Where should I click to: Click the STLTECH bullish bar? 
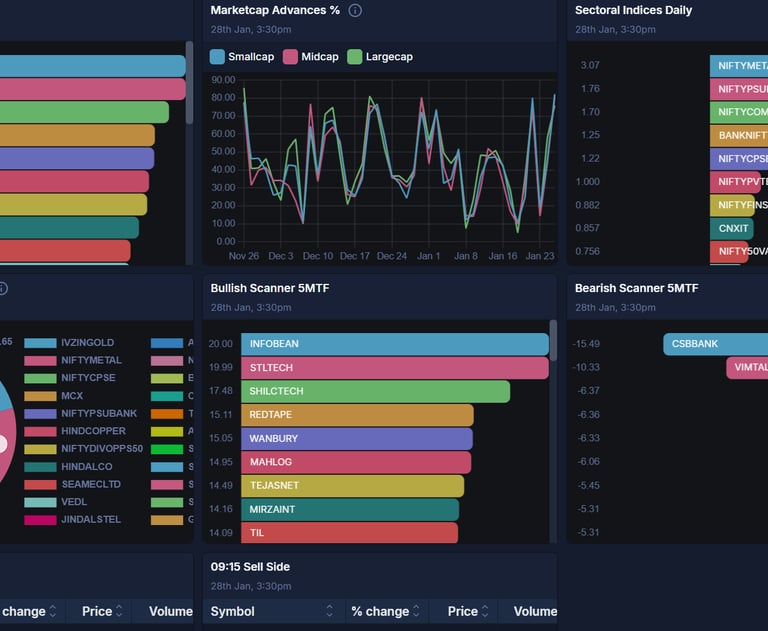(395, 367)
